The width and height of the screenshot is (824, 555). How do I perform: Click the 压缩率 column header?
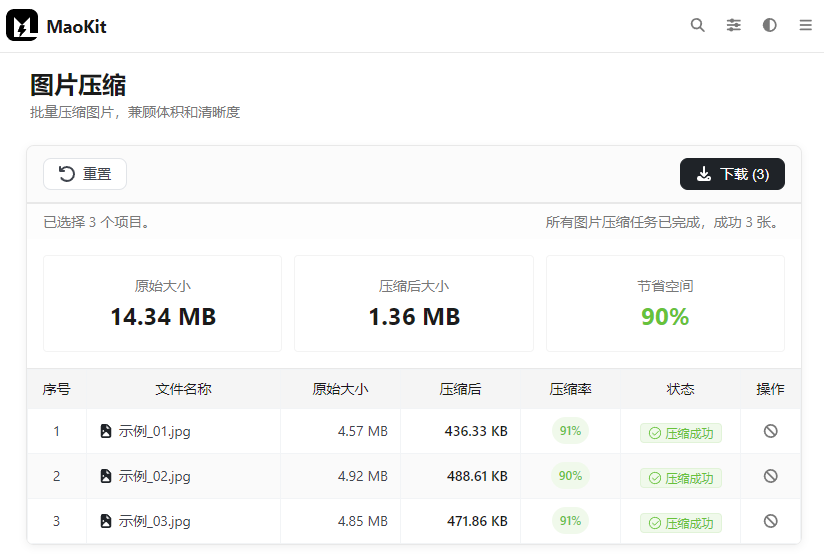pos(570,389)
